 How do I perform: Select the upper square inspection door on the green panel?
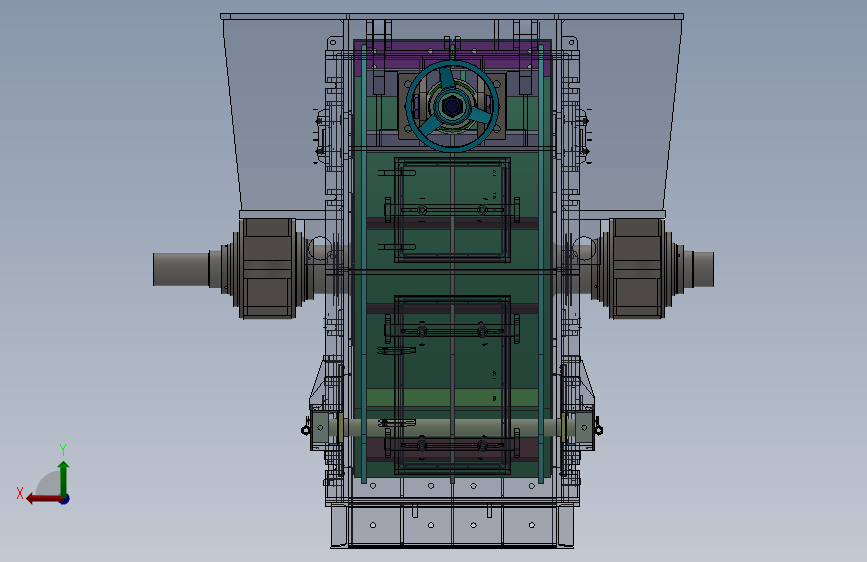(x=452, y=210)
